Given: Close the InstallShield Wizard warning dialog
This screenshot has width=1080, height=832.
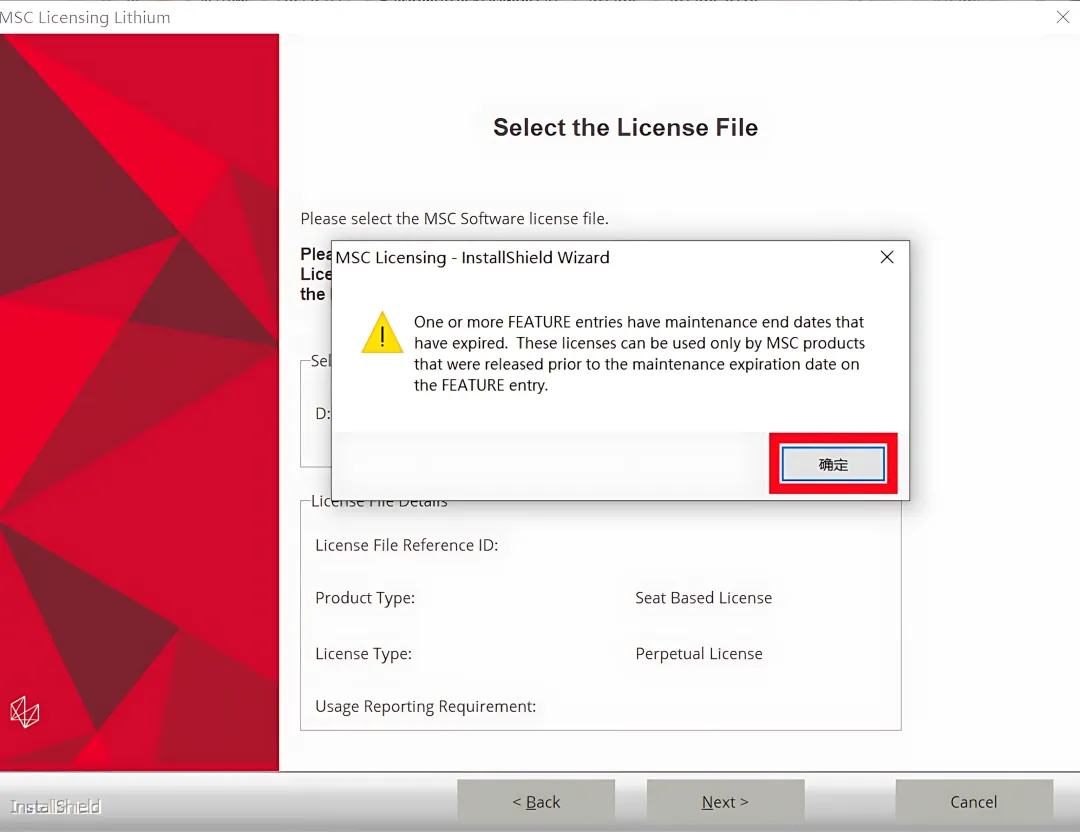Looking at the screenshot, I should pos(887,258).
